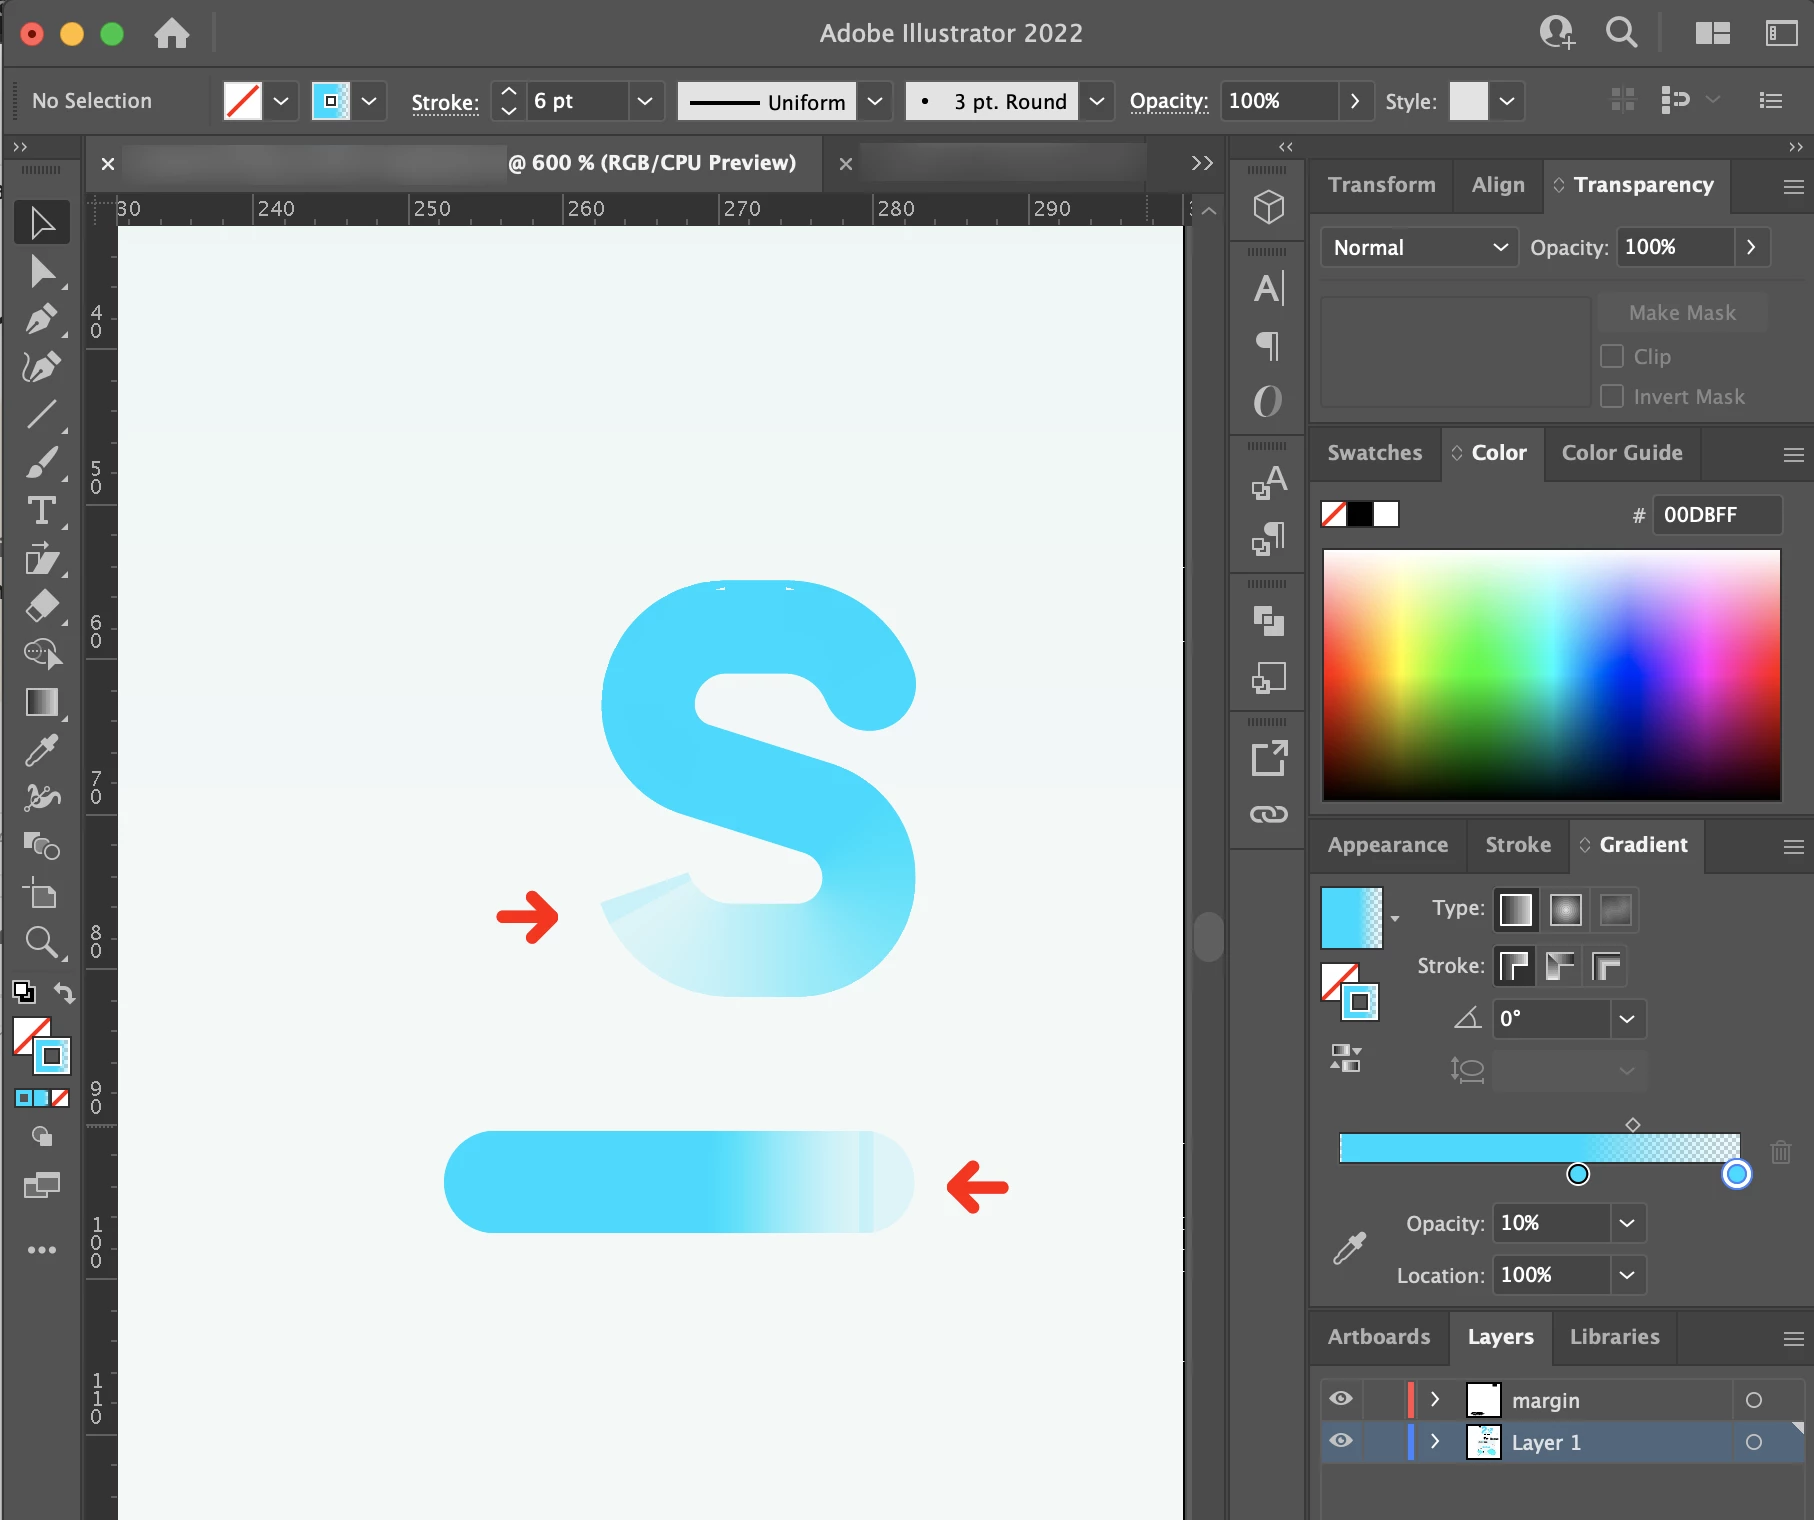Click the color spectrum picker
This screenshot has height=1520, width=1814.
[1551, 674]
